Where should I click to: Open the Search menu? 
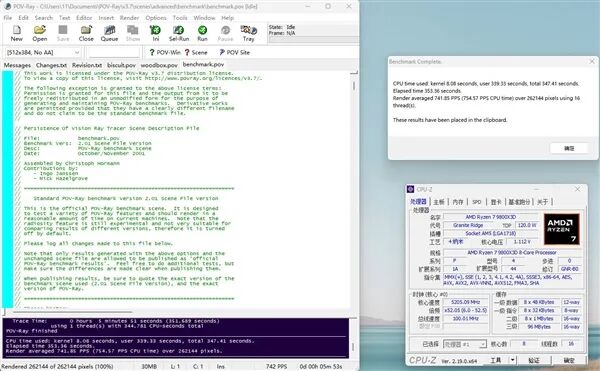44,18
